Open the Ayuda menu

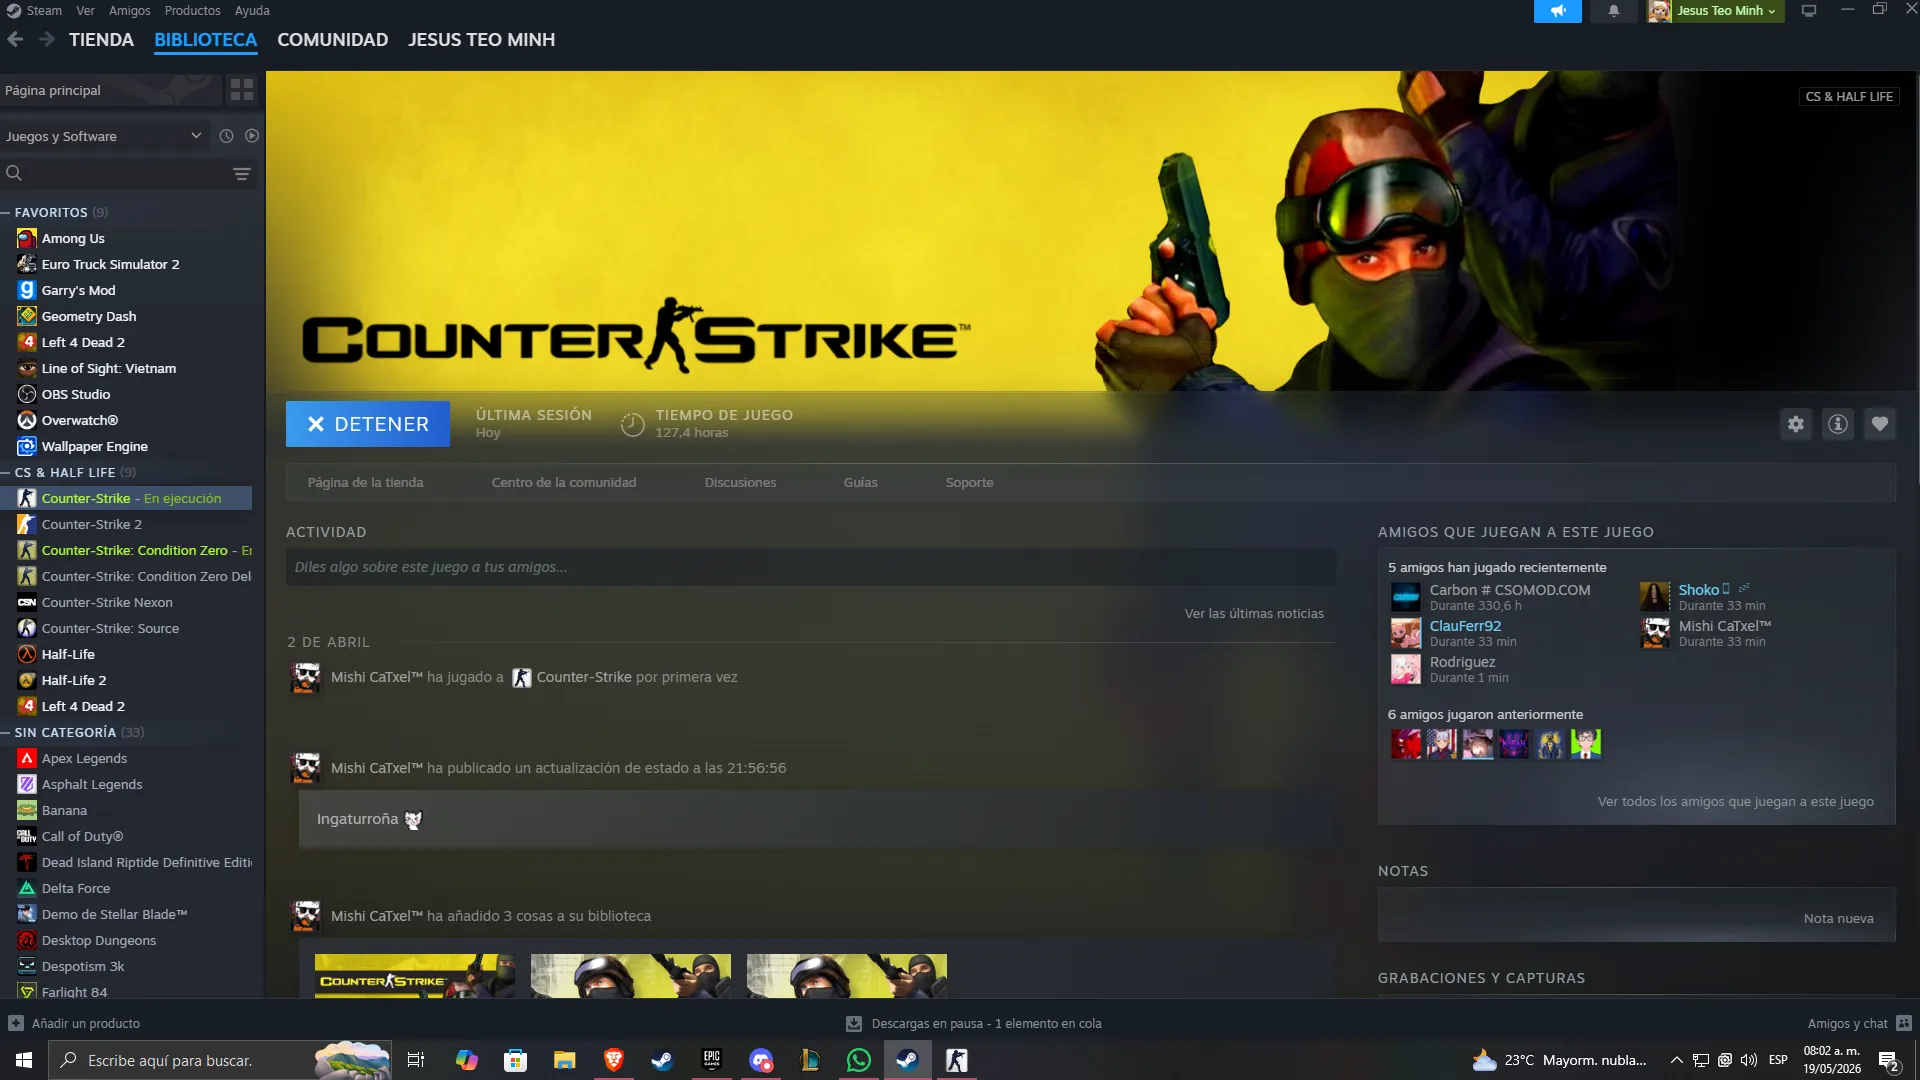click(x=252, y=11)
